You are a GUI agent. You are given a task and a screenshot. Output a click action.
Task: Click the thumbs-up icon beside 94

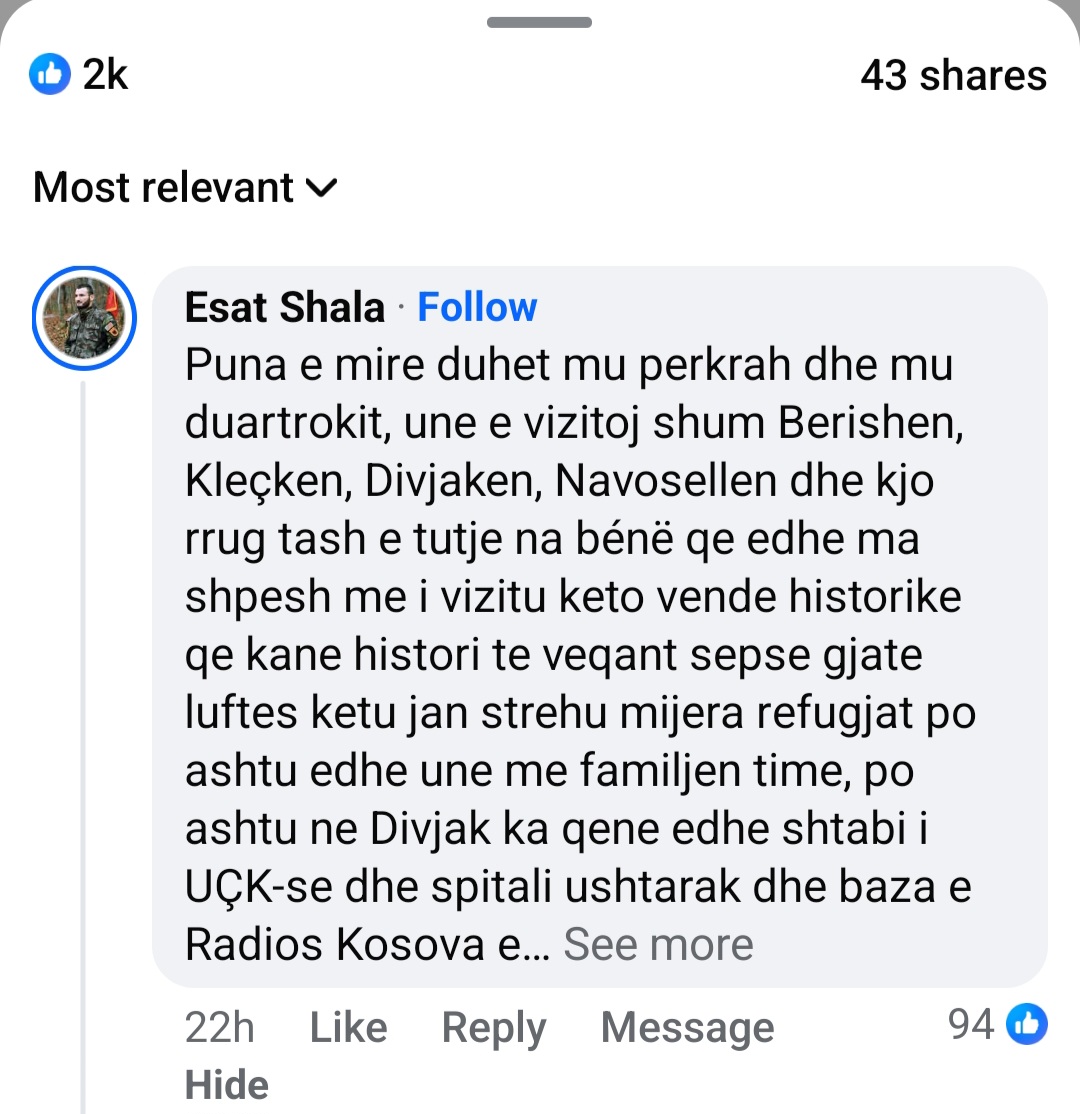pyautogui.click(x=1026, y=1024)
